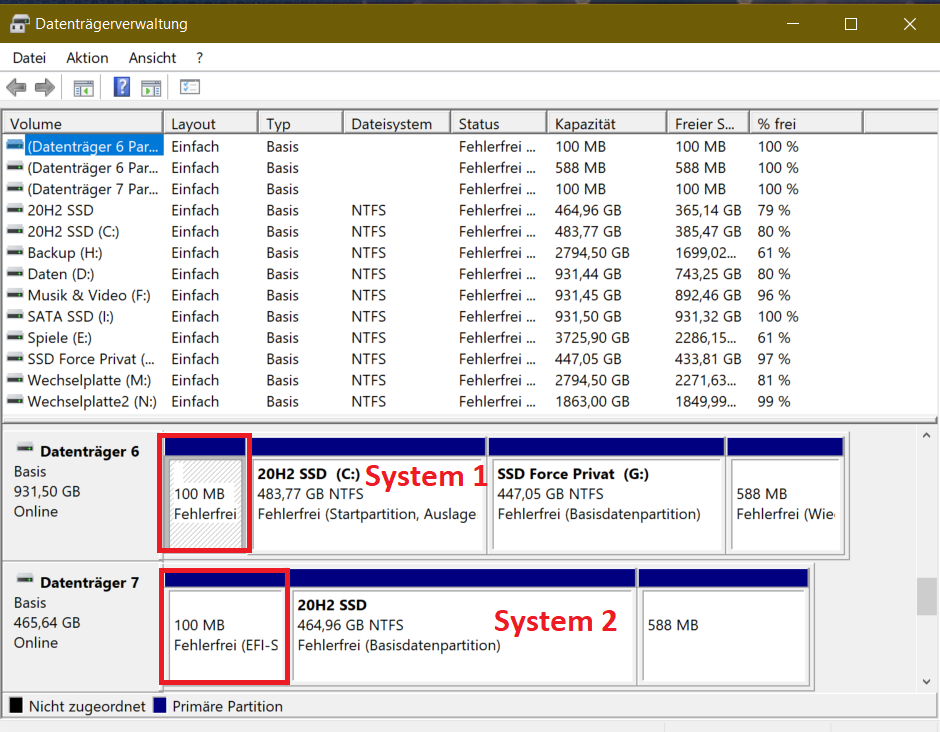Click the 3725,90 GB capacity cell
The height and width of the screenshot is (732, 940).
pos(592,338)
